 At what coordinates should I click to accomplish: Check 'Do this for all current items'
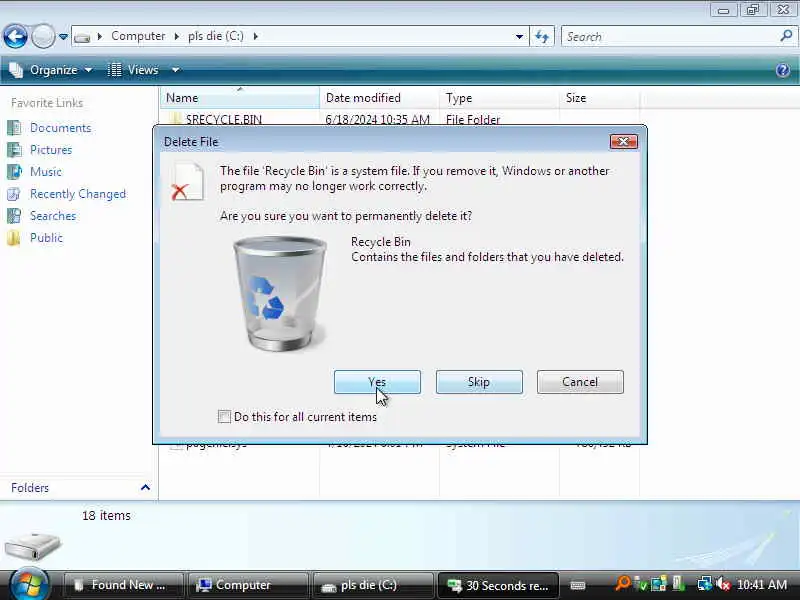click(224, 417)
